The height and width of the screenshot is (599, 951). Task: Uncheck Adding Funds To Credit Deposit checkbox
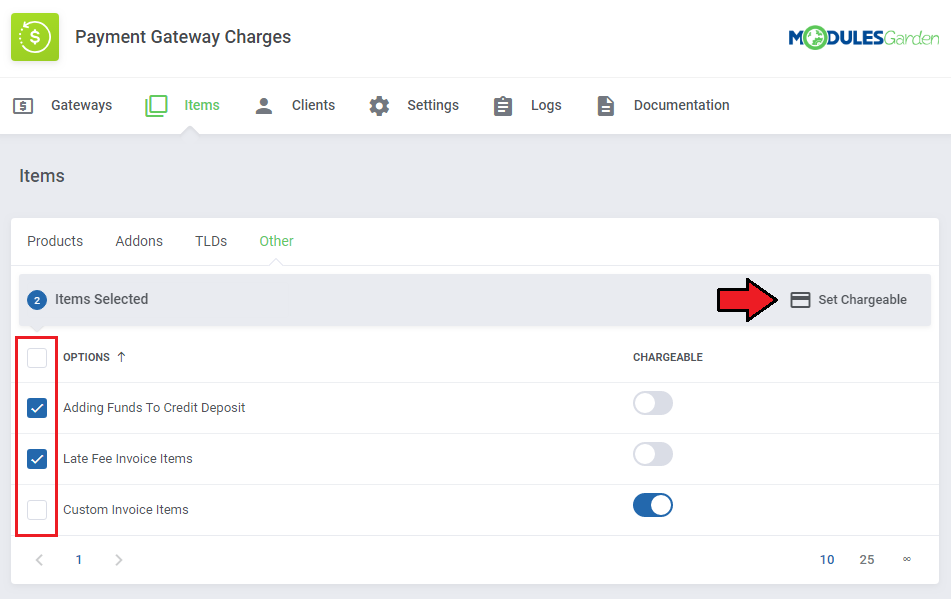point(37,408)
